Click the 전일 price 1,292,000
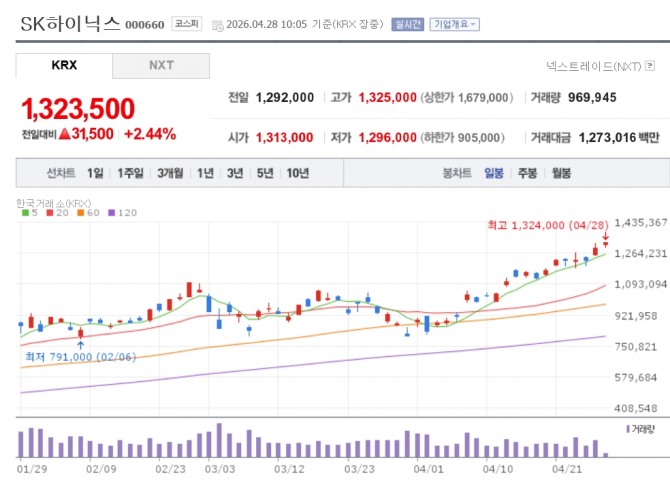670x486 pixels. [x=285, y=98]
